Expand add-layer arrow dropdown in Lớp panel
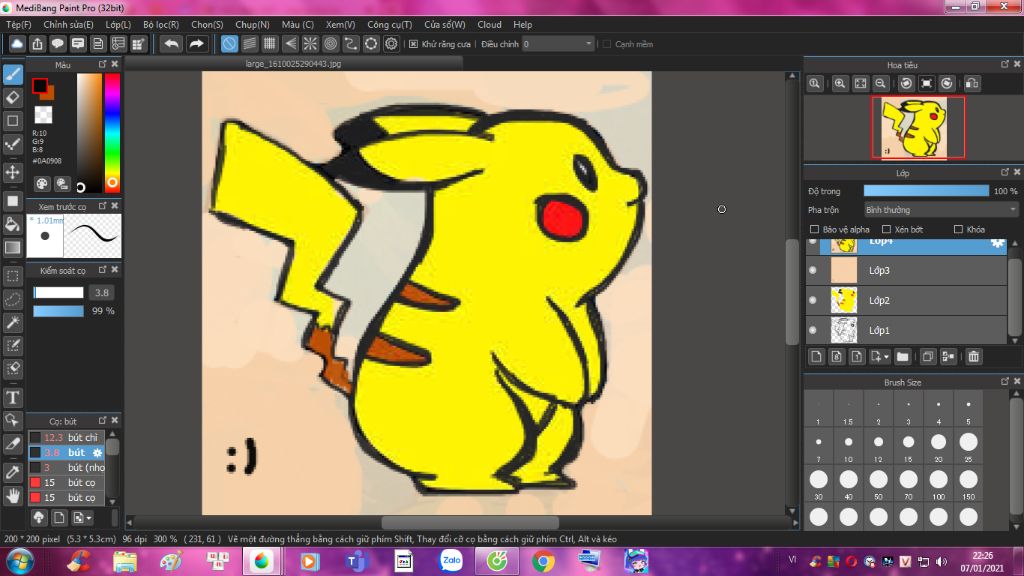Viewport: 1024px width, 576px height. pyautogui.click(x=886, y=357)
